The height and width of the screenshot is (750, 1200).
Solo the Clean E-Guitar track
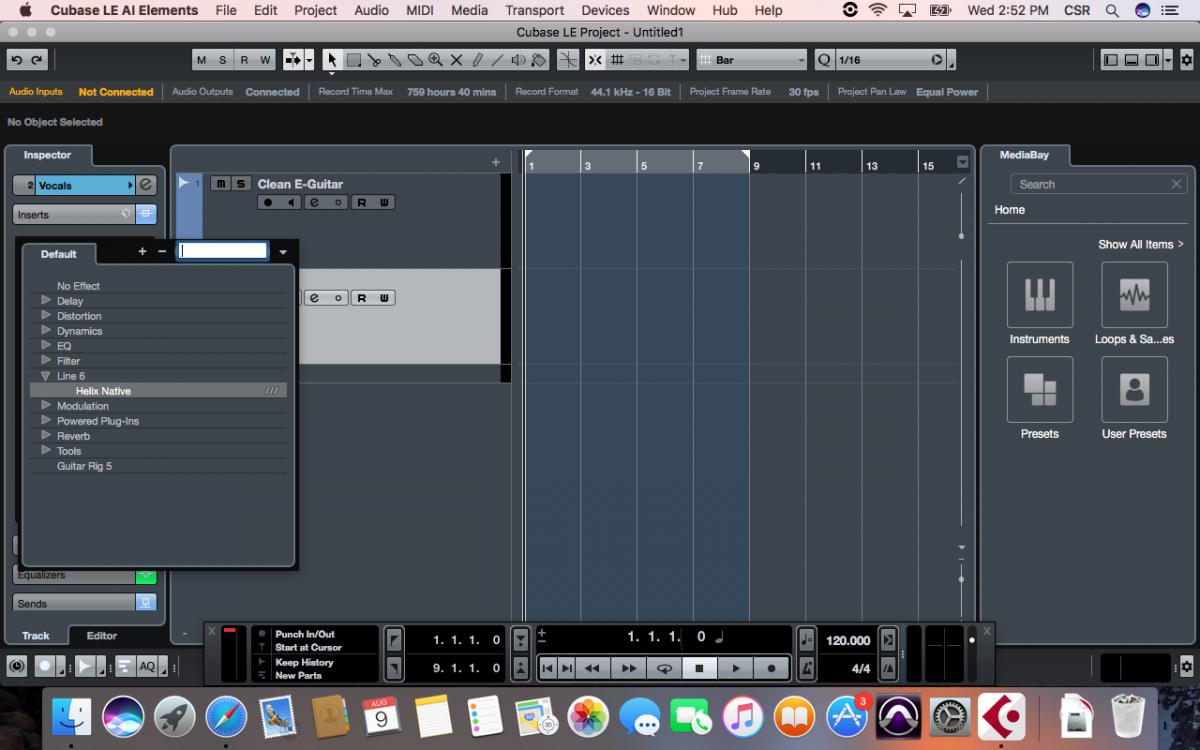point(240,184)
